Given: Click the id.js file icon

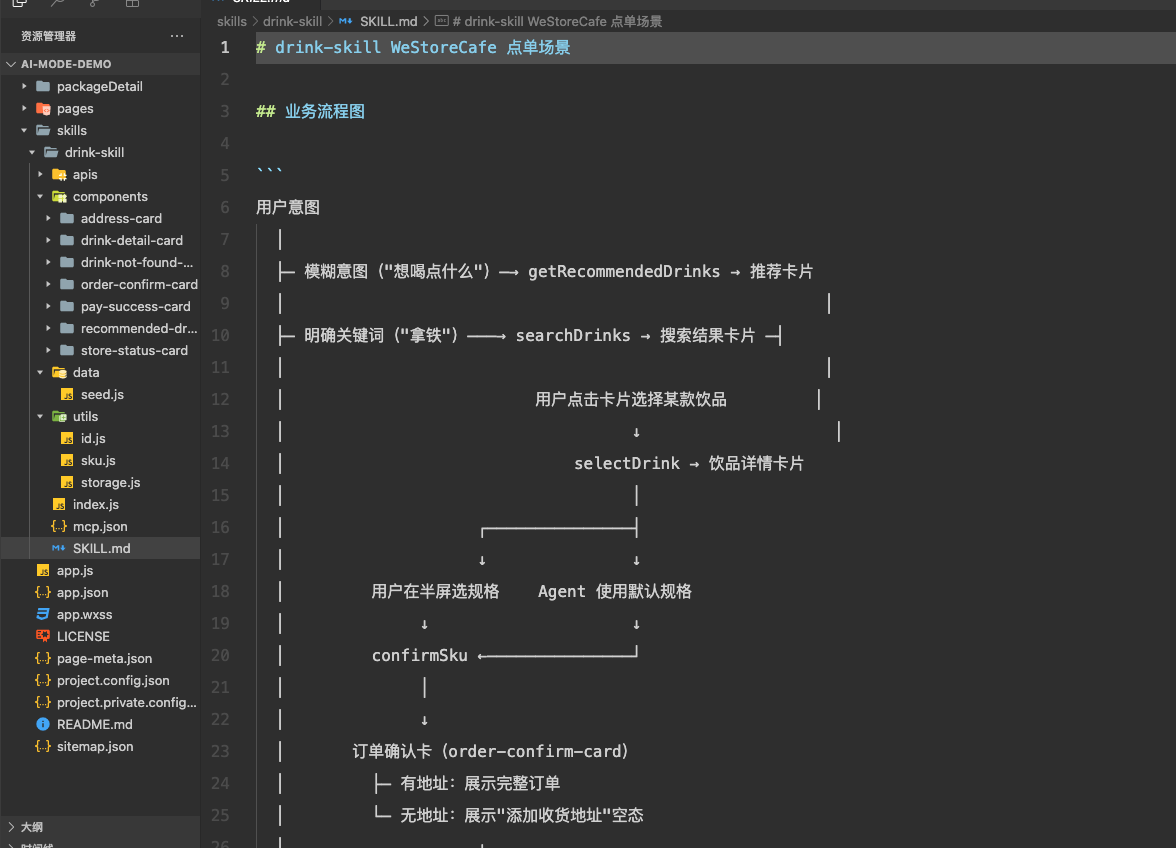Looking at the screenshot, I should 67,438.
